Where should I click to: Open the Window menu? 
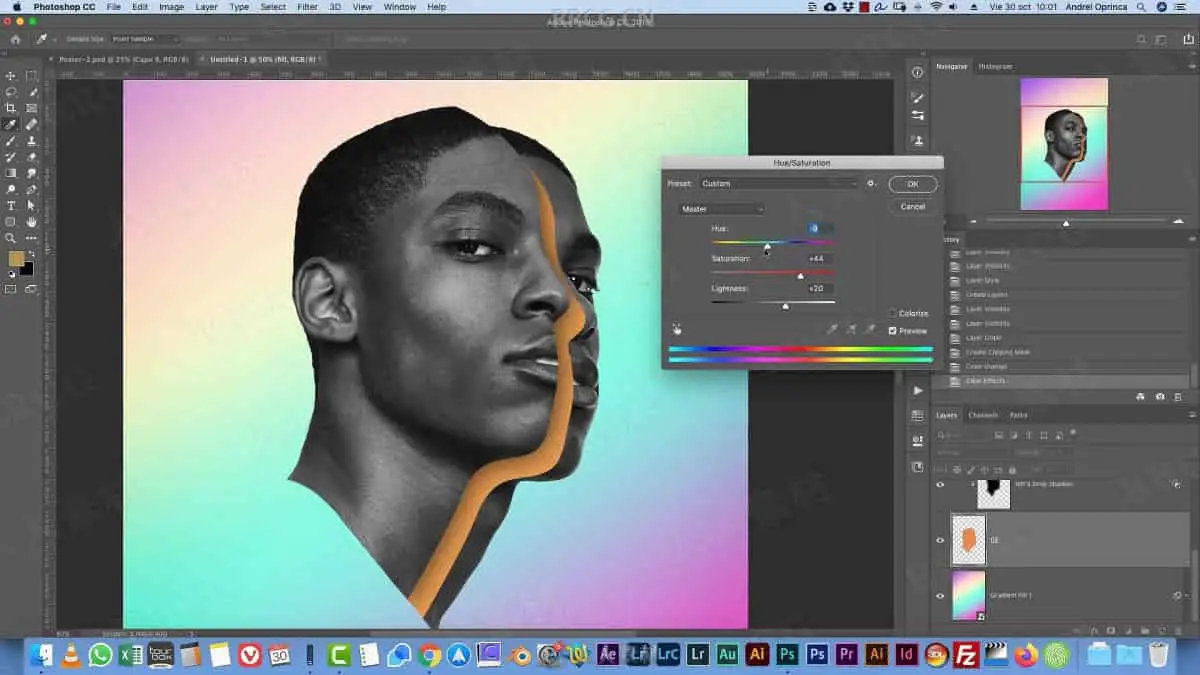click(399, 7)
